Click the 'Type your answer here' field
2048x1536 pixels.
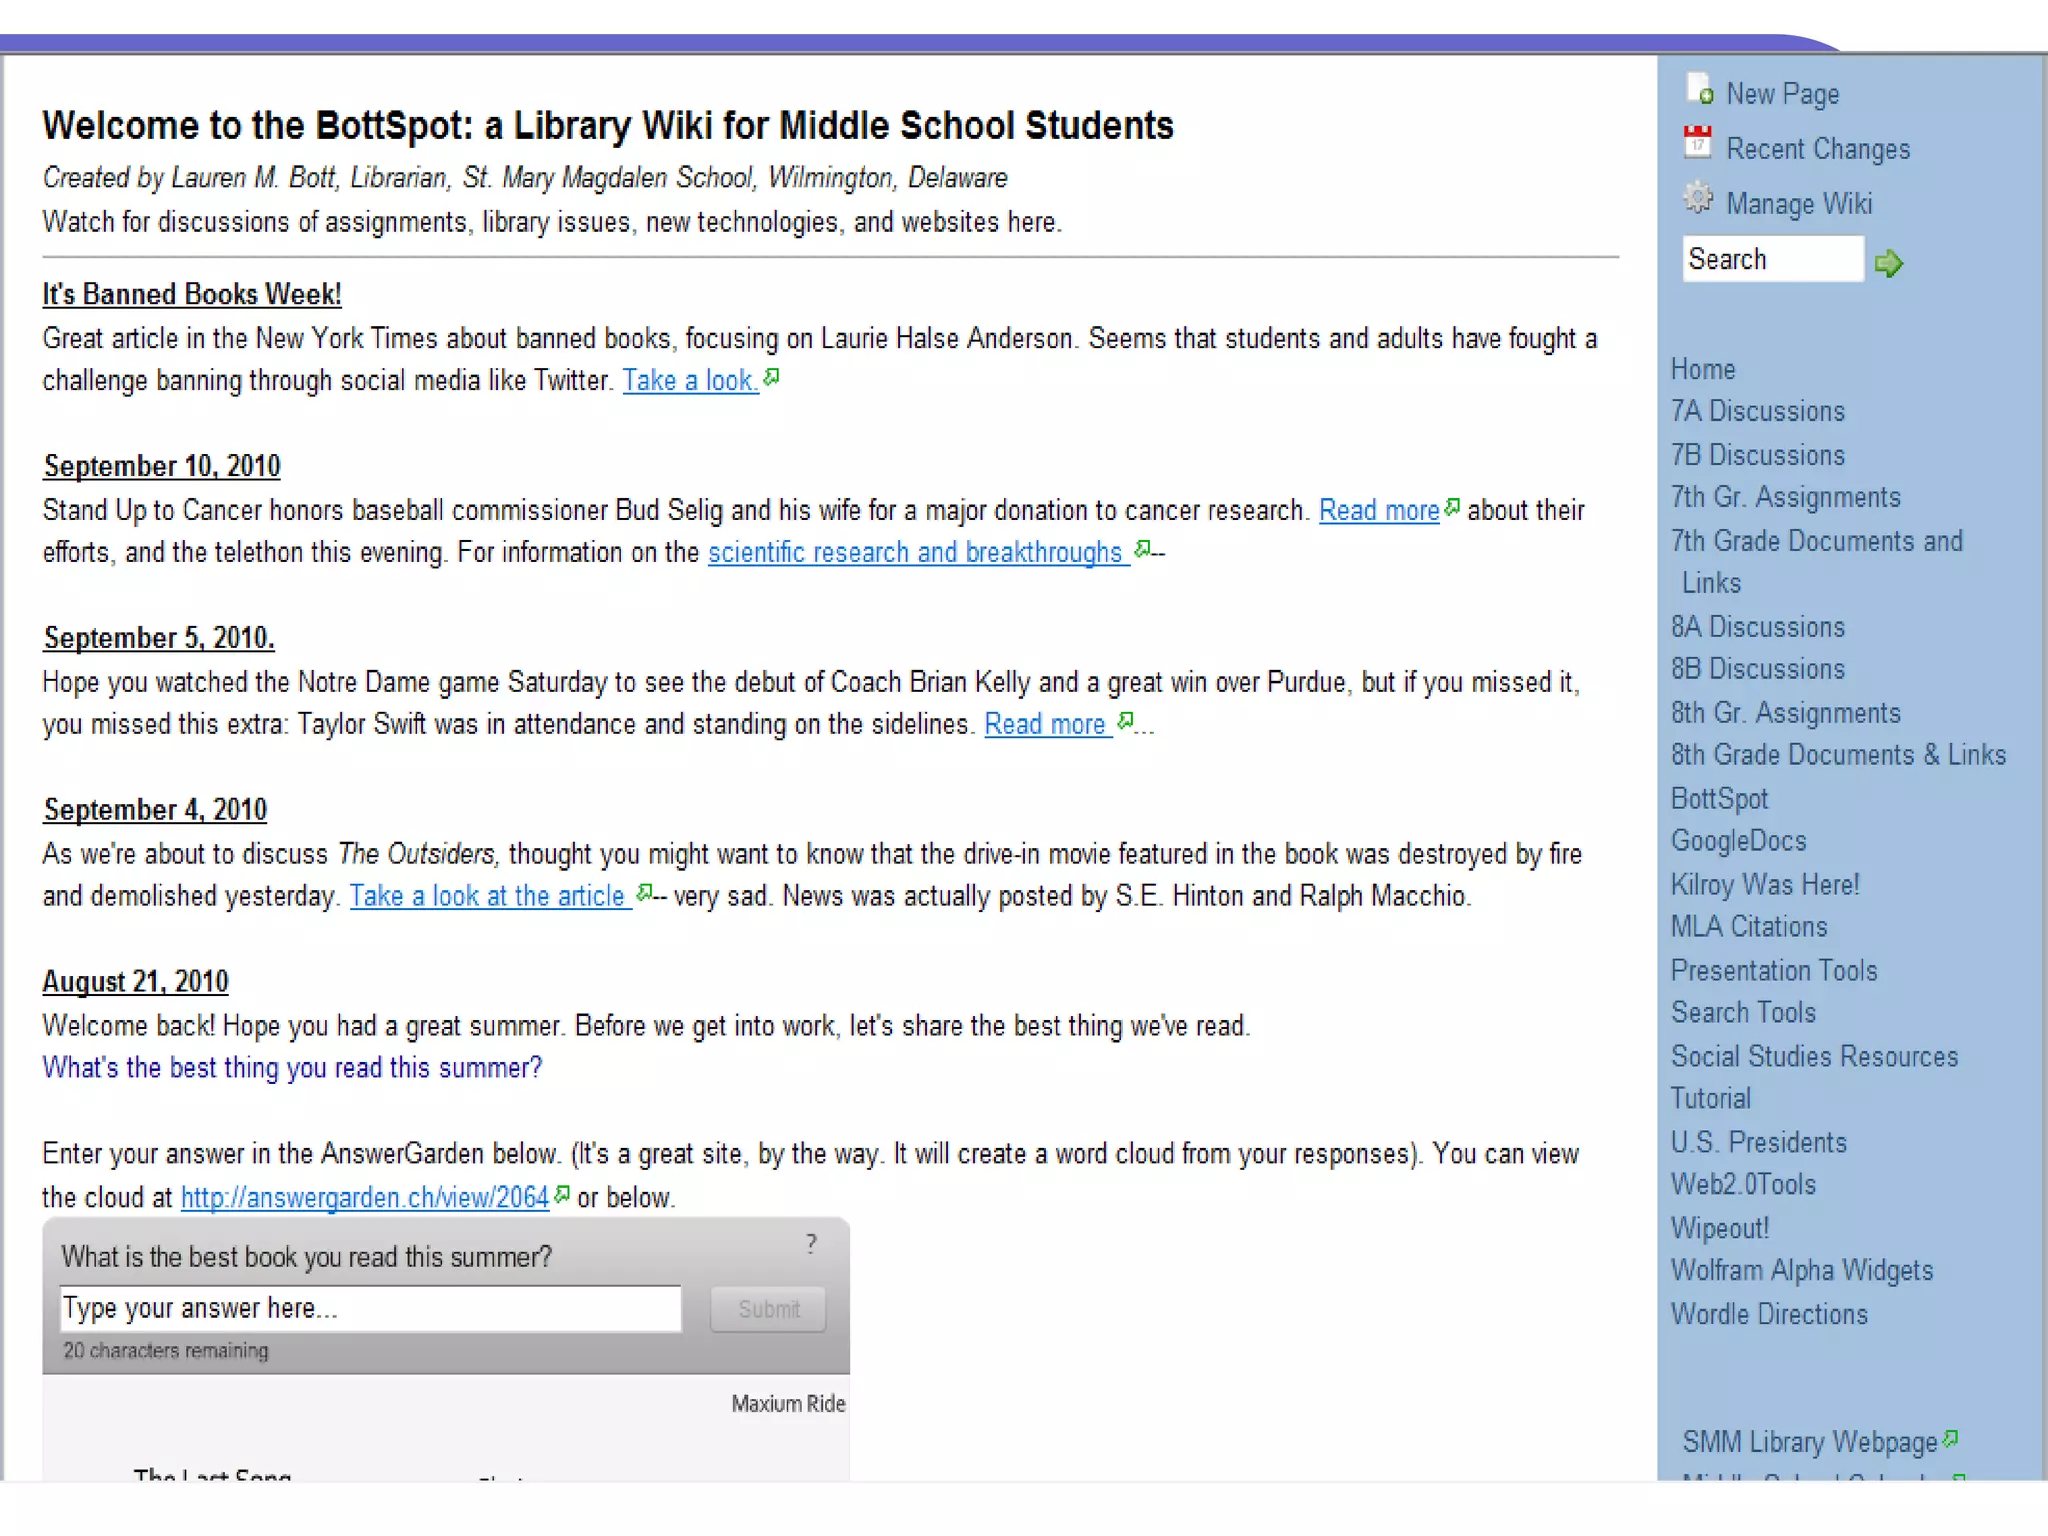pyautogui.click(x=370, y=1308)
